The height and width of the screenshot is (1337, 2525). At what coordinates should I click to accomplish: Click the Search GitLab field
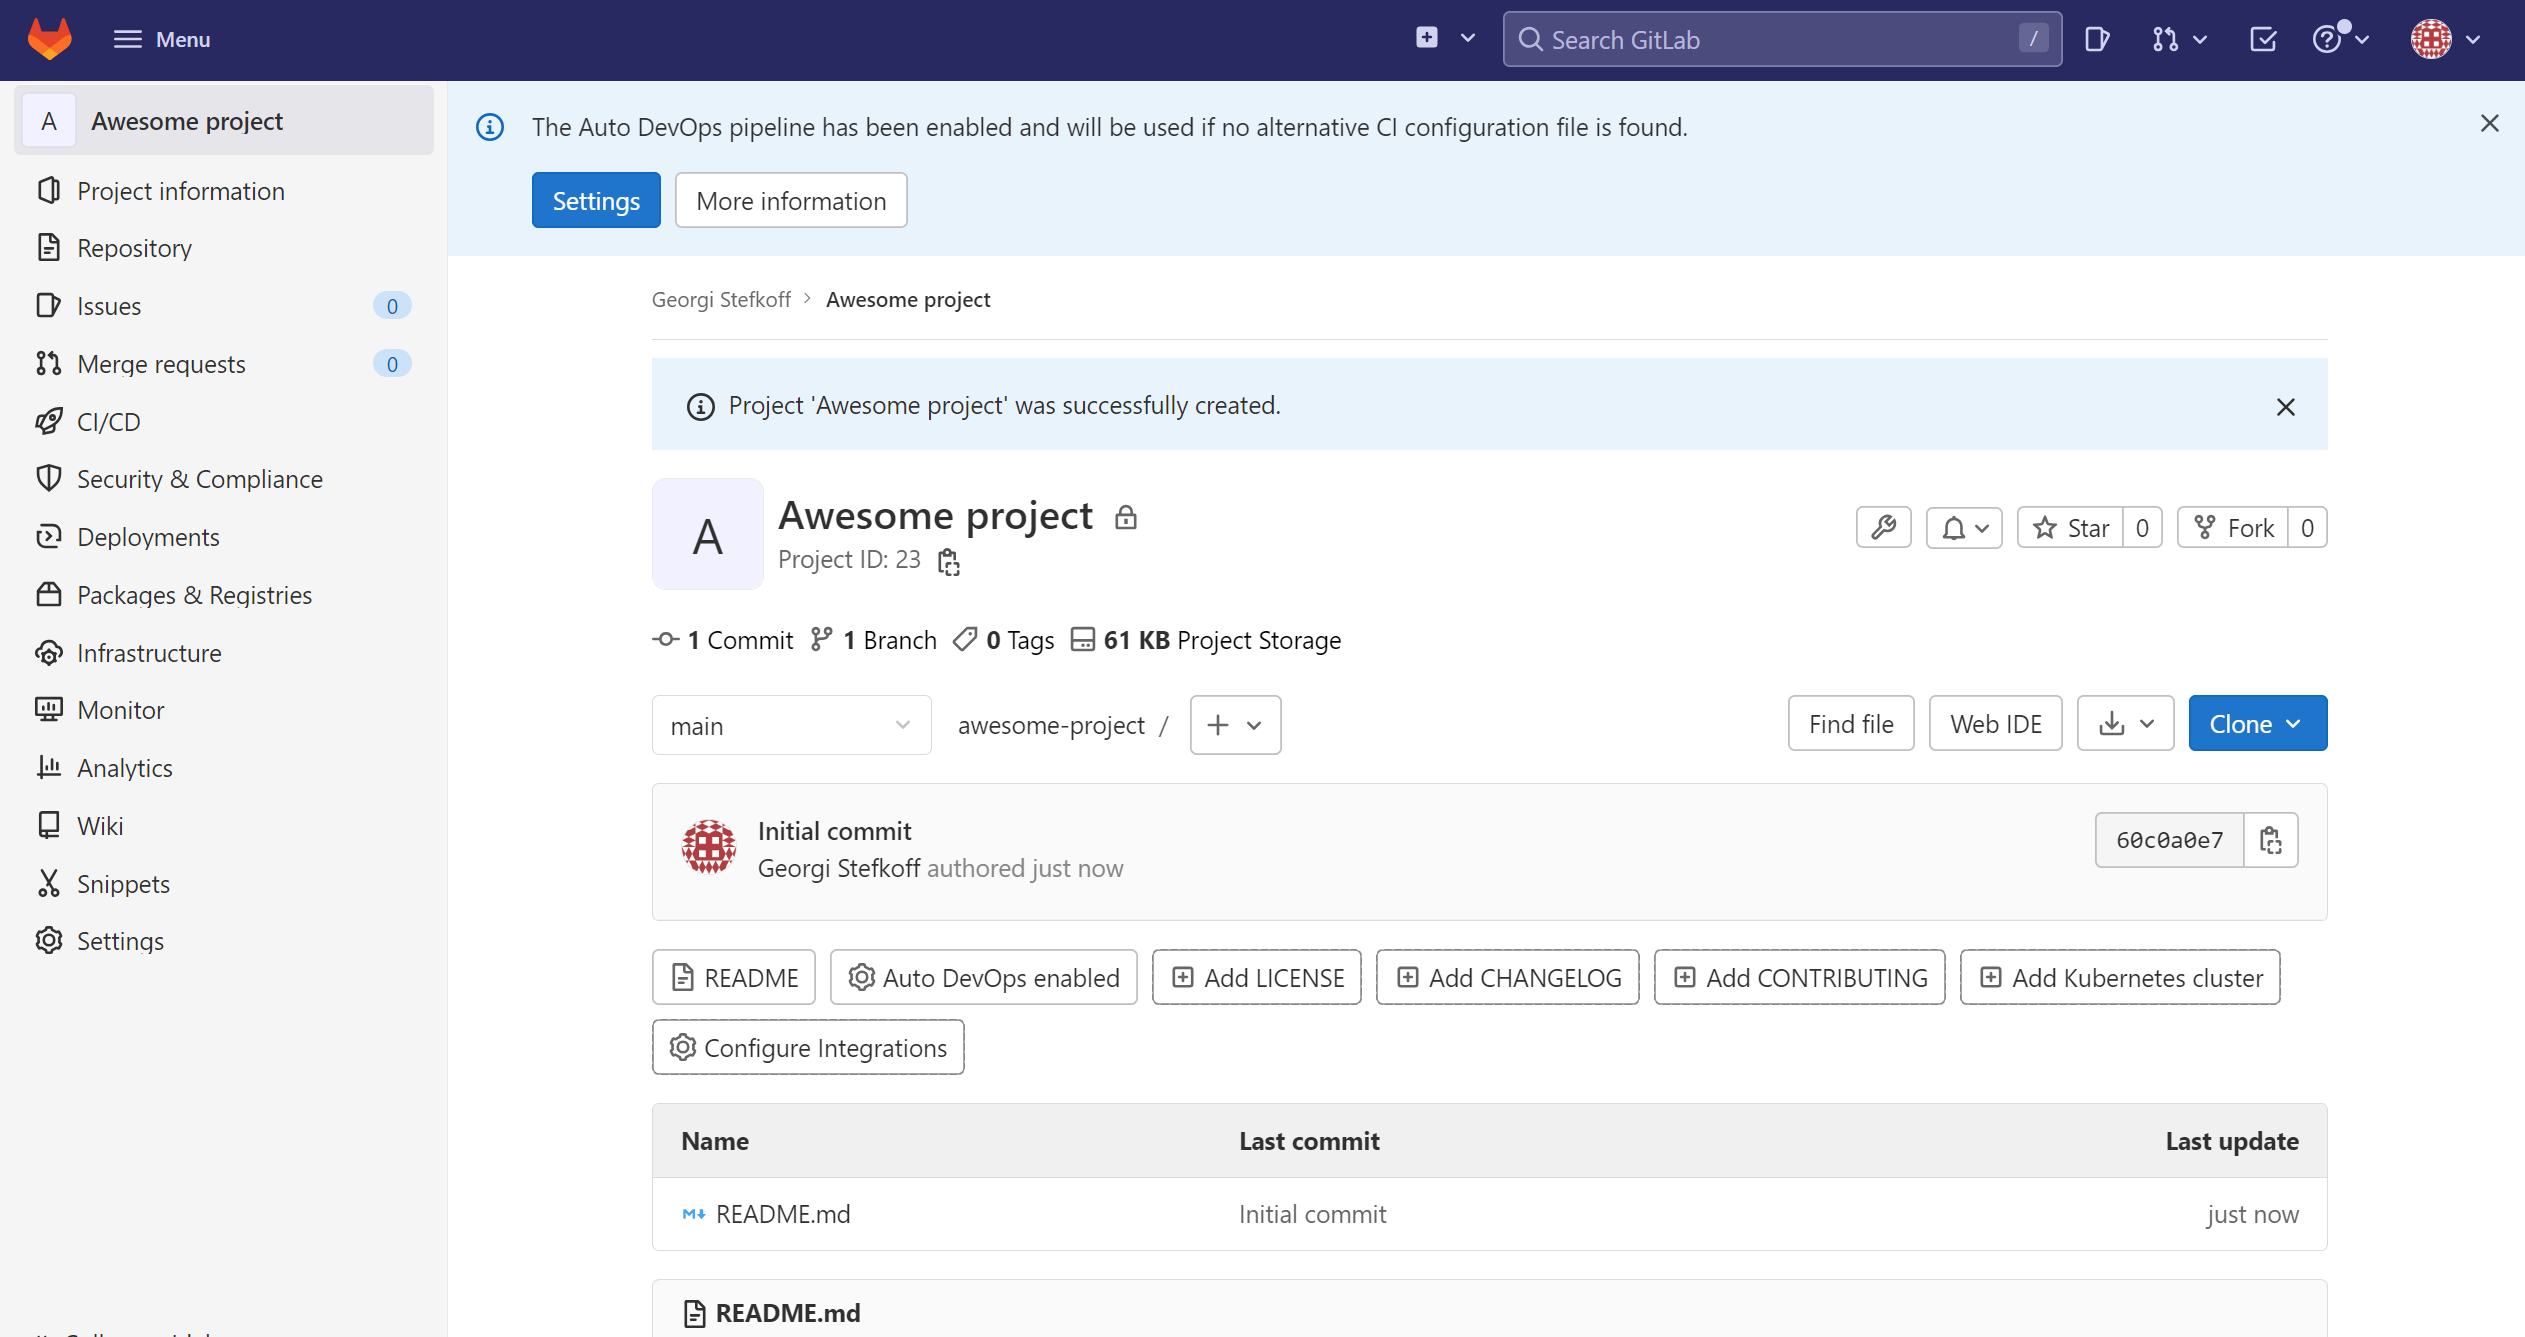(x=1782, y=39)
